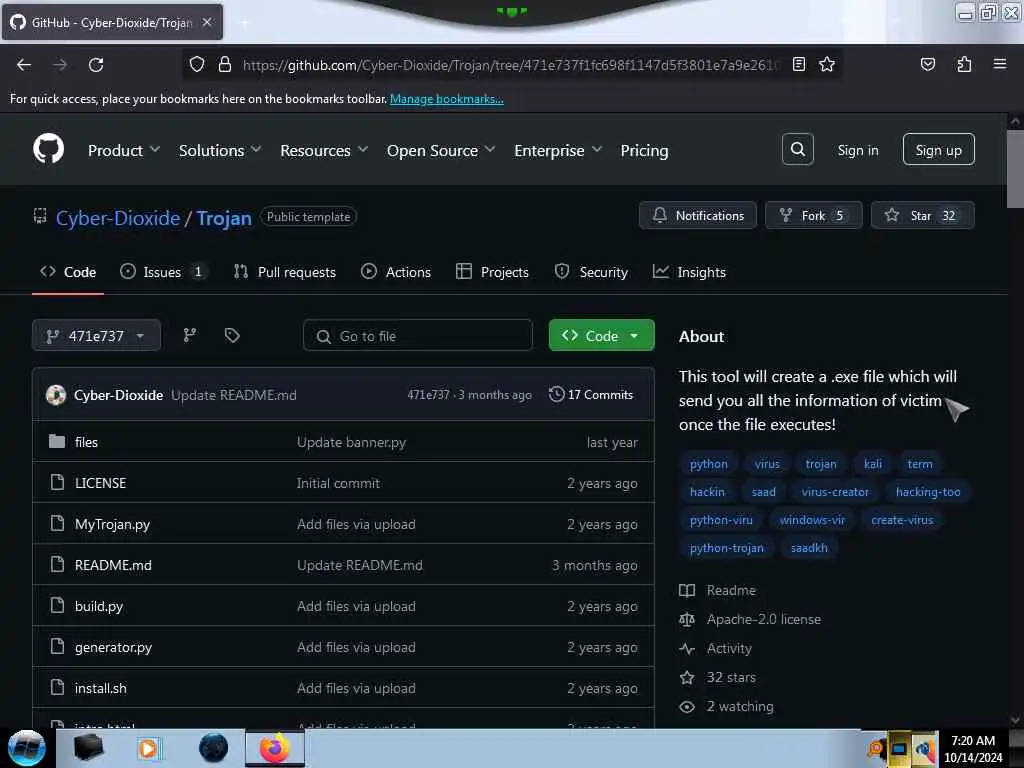Select the Code tab
Viewport: 1024px width, 768px height.
tap(68, 272)
